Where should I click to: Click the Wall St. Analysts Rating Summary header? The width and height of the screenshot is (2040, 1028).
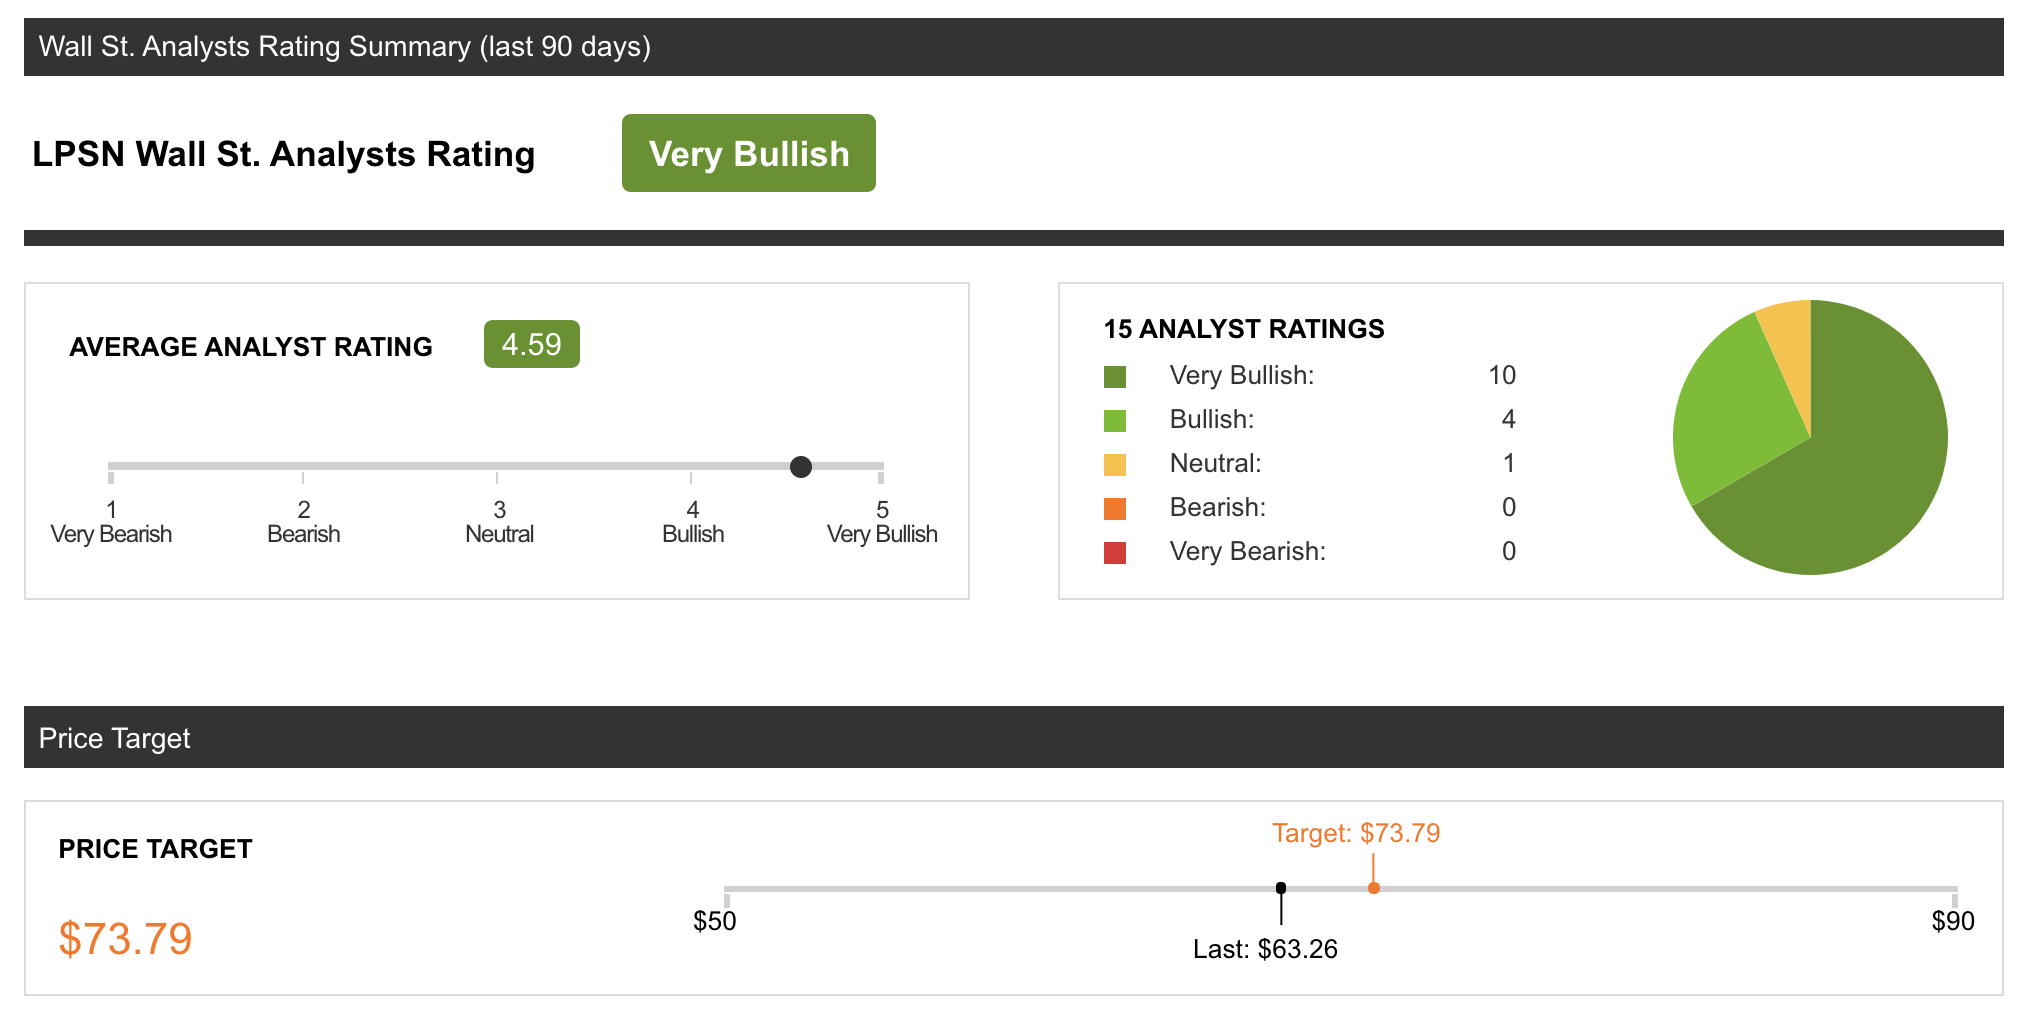point(344,45)
